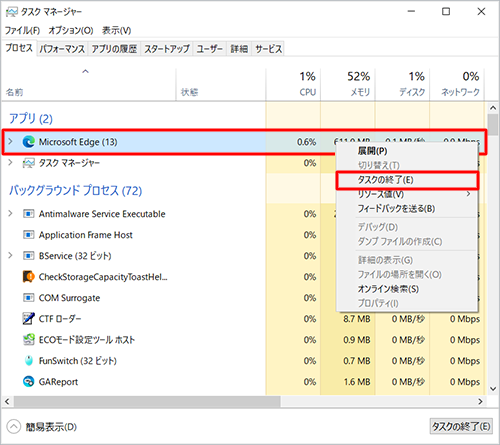Click the 簡易表示(D) link
This screenshot has width=500, height=445.
point(51,427)
